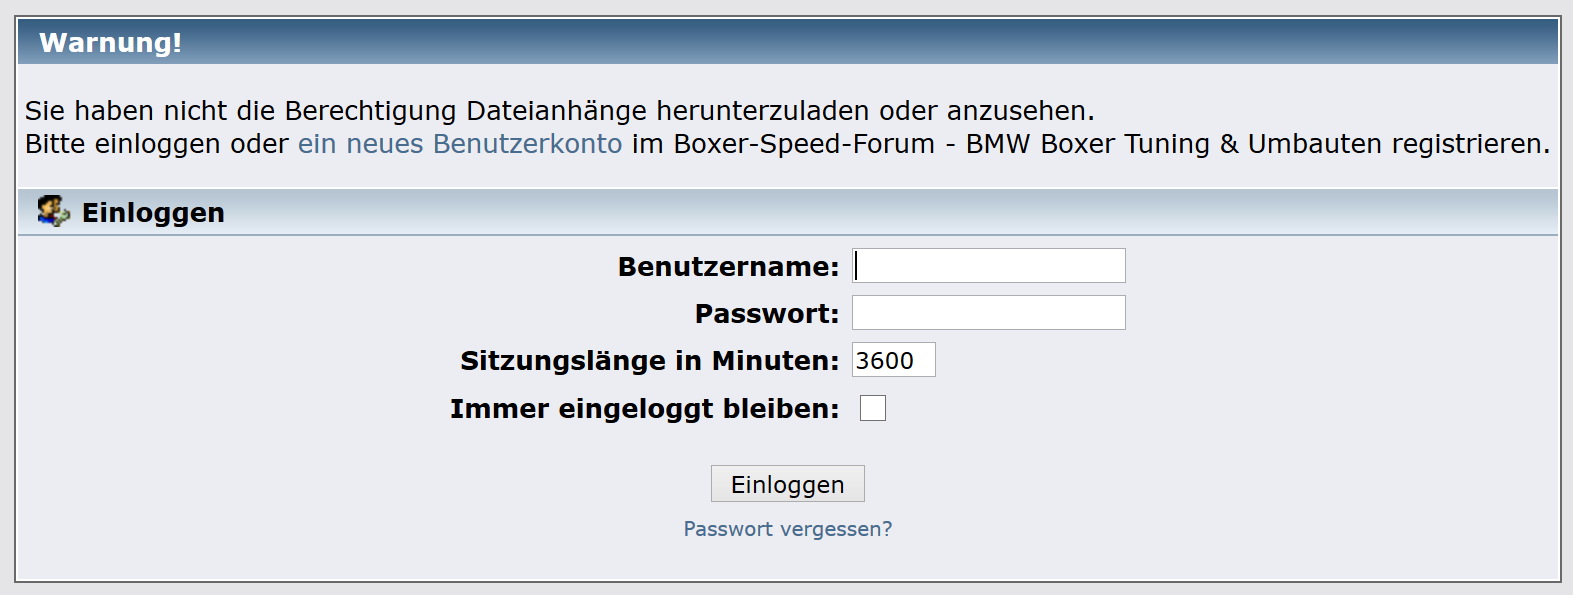Click the Bitte einloggen oder text
Screen dimensions: 1573x595
tap(157, 144)
